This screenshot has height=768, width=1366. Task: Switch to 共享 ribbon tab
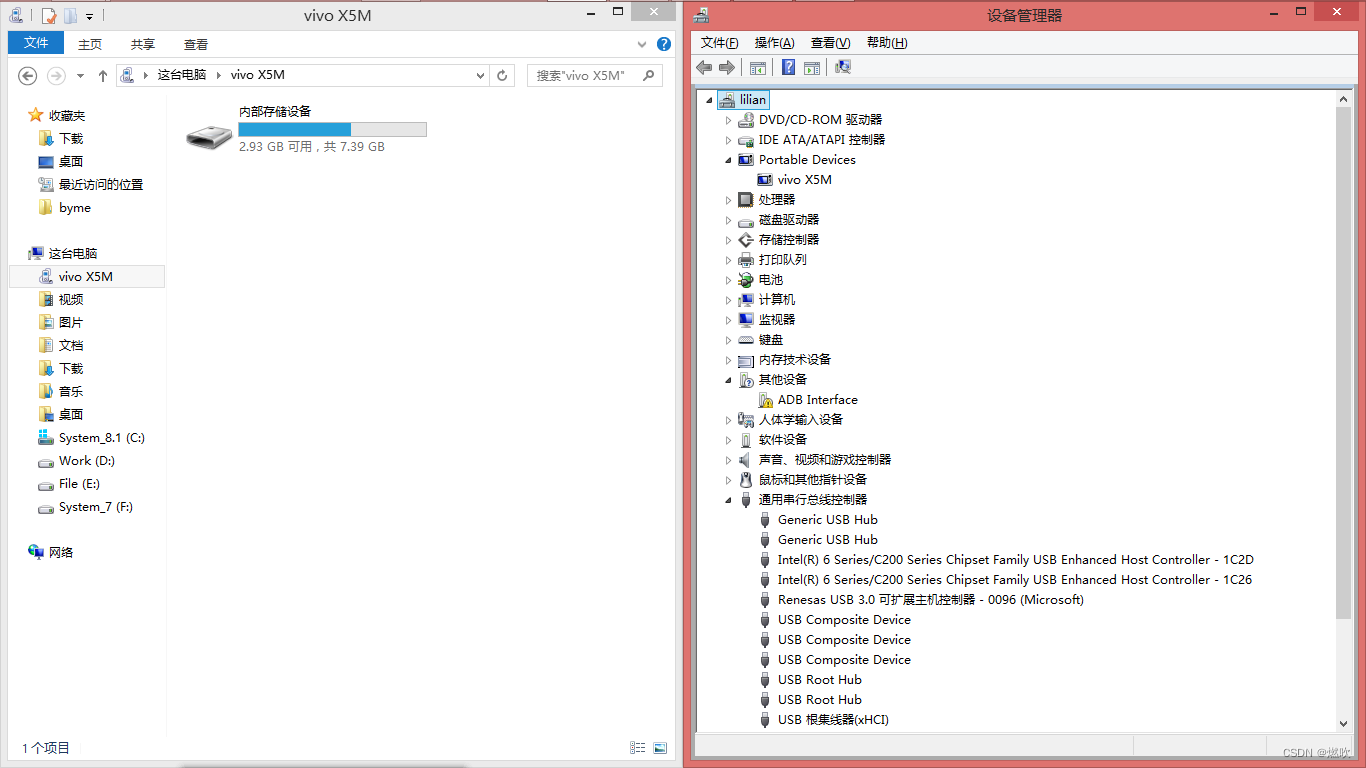[143, 44]
